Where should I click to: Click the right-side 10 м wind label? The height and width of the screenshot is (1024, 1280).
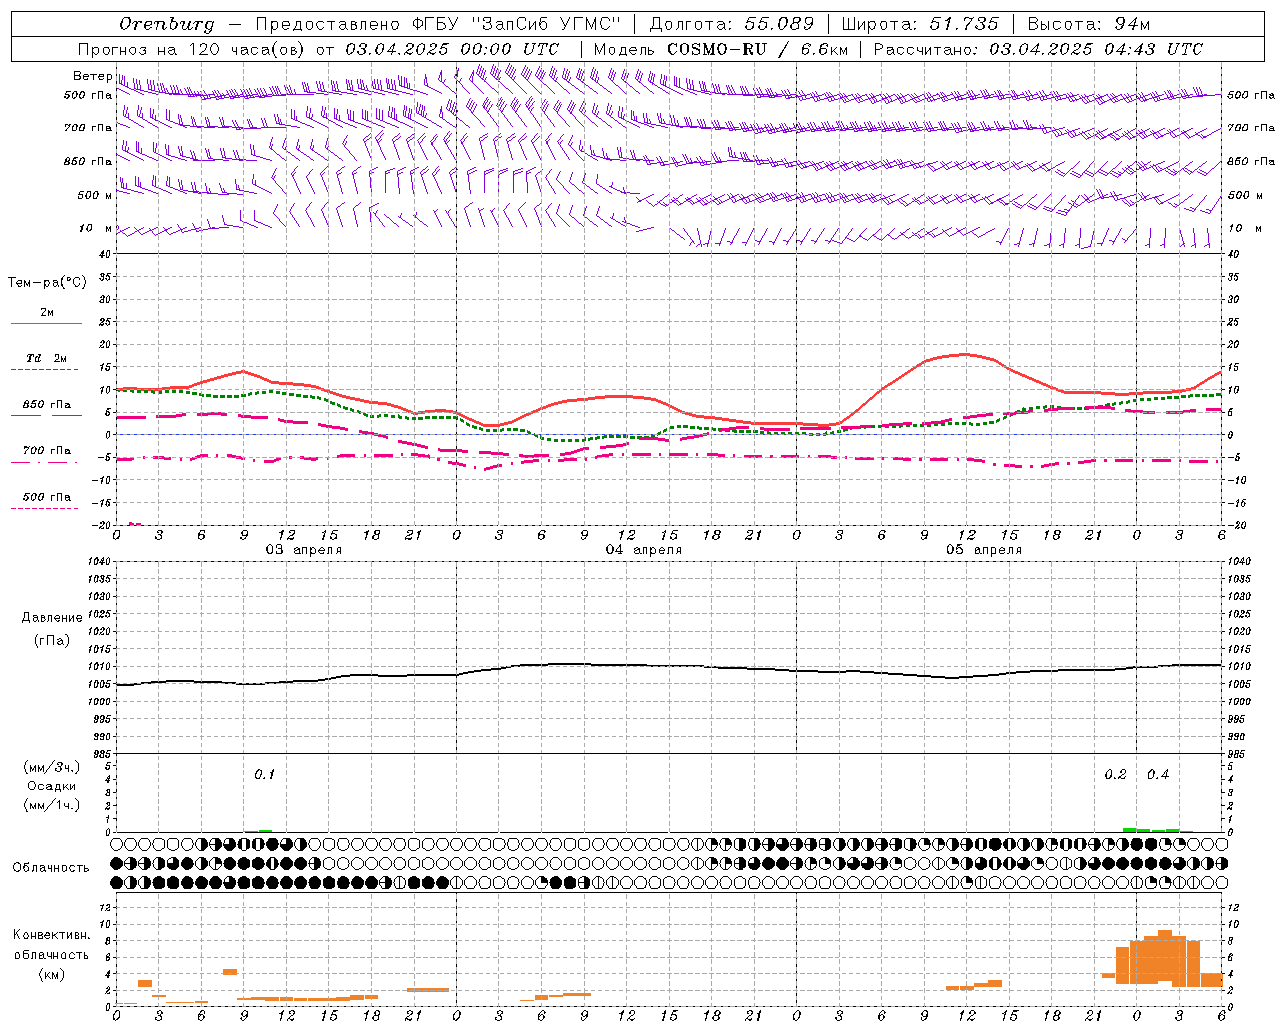(1245, 228)
